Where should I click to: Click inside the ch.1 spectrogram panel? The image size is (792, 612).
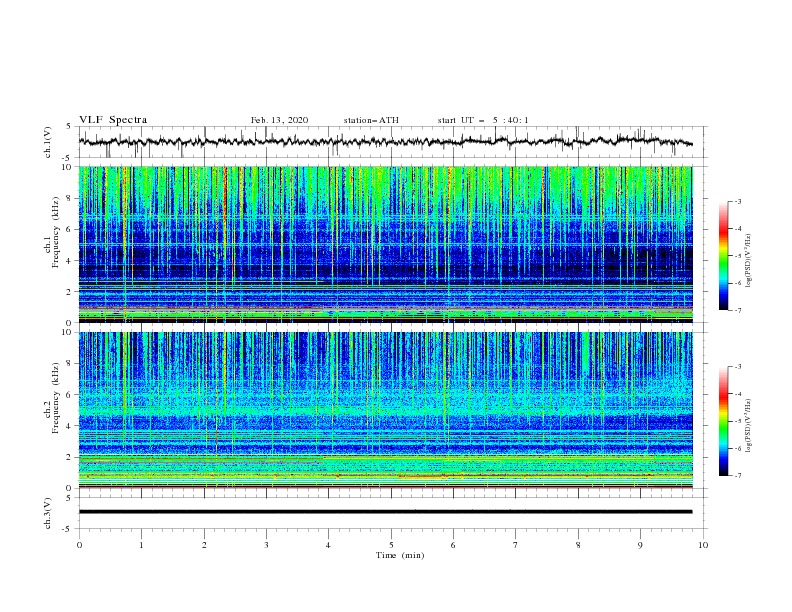[385, 244]
